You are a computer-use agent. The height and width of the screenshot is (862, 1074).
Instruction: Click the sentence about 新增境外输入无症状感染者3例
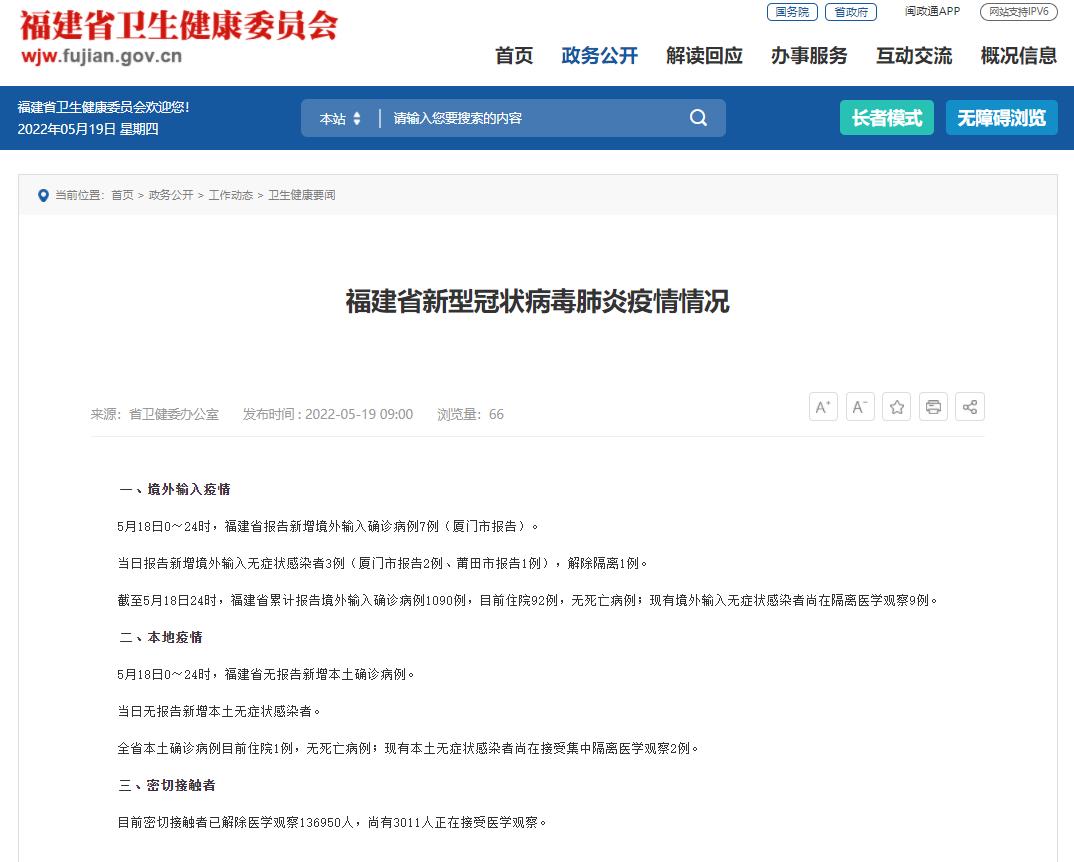(x=383, y=563)
